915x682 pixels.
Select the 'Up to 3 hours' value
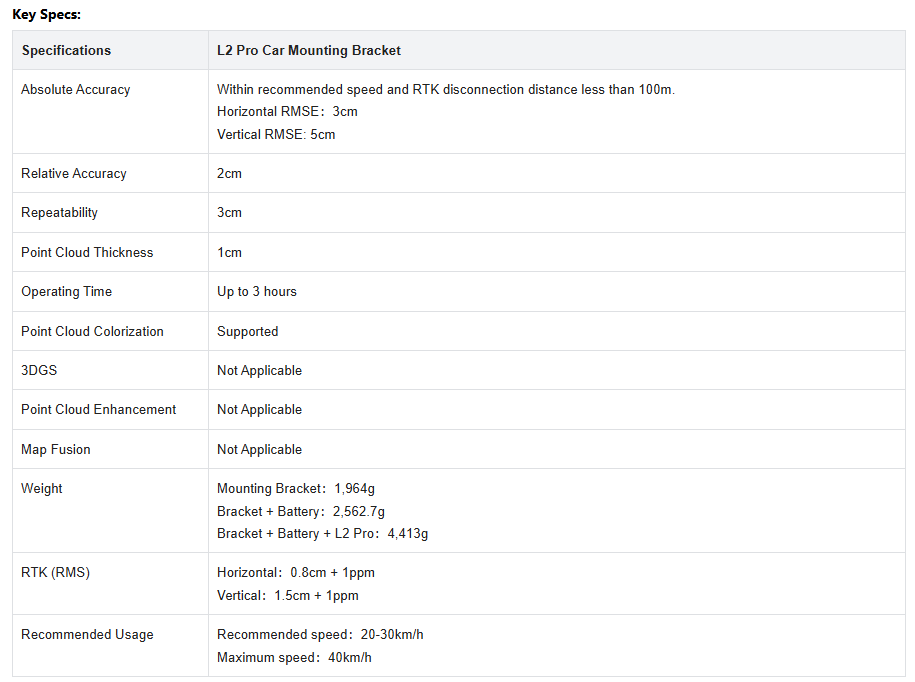257,292
